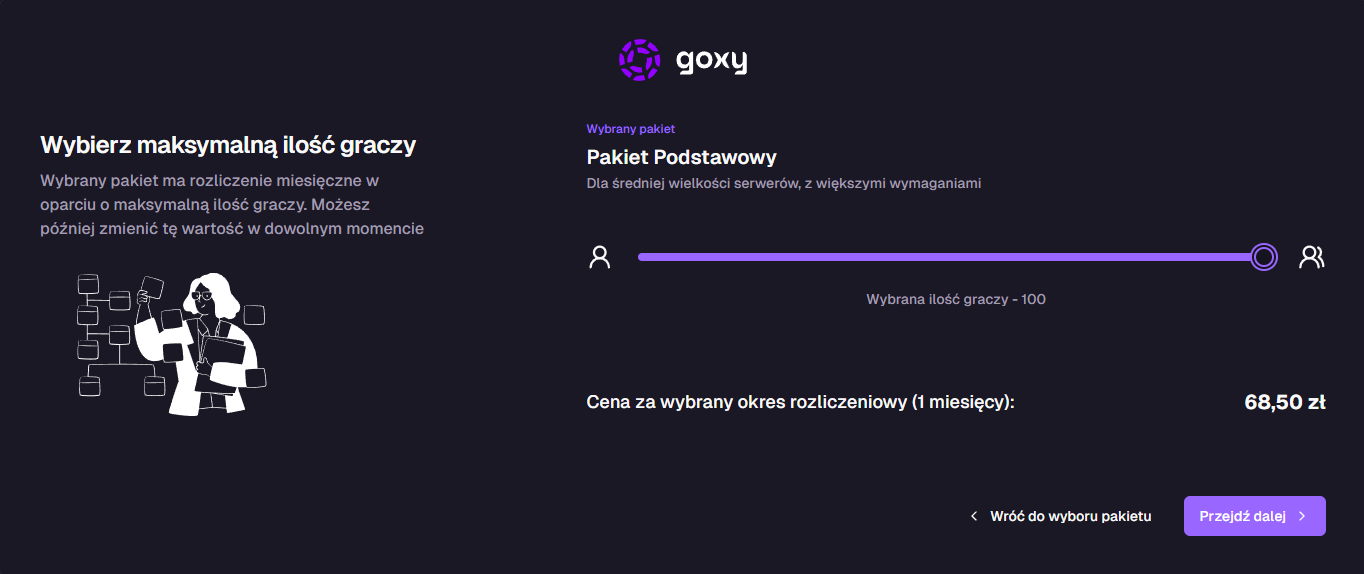Click the 'Wybierz maksymalną ilość graczy' heading

pos(228,145)
